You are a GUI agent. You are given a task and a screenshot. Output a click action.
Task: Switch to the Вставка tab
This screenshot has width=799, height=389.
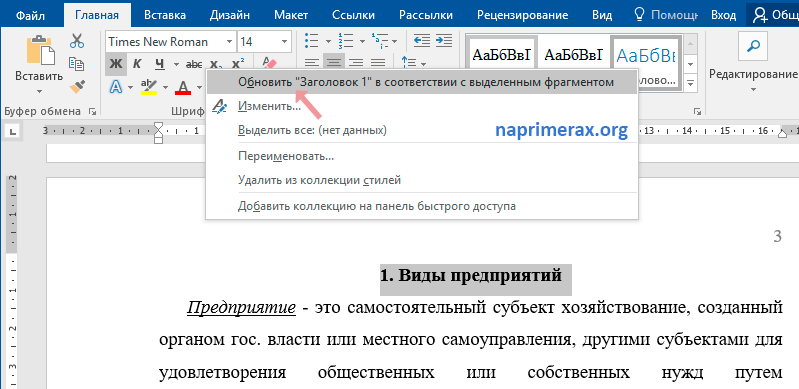(164, 15)
